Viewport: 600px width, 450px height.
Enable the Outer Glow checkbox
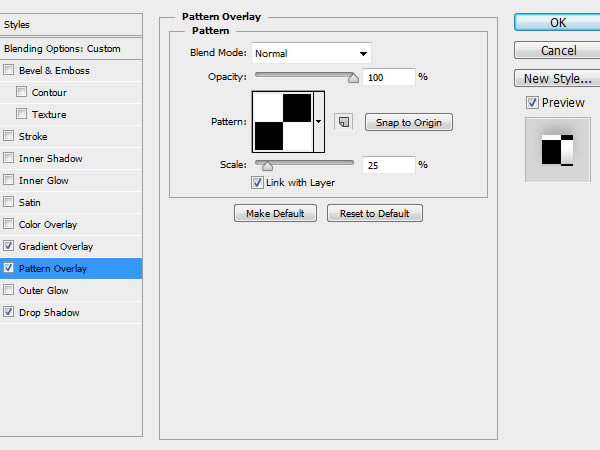click(8, 290)
